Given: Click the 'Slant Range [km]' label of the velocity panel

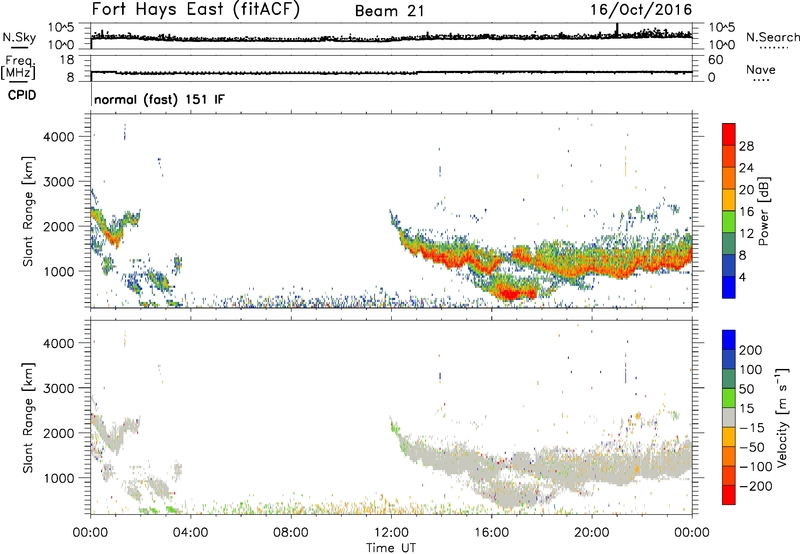Looking at the screenshot, I should tap(28, 417).
